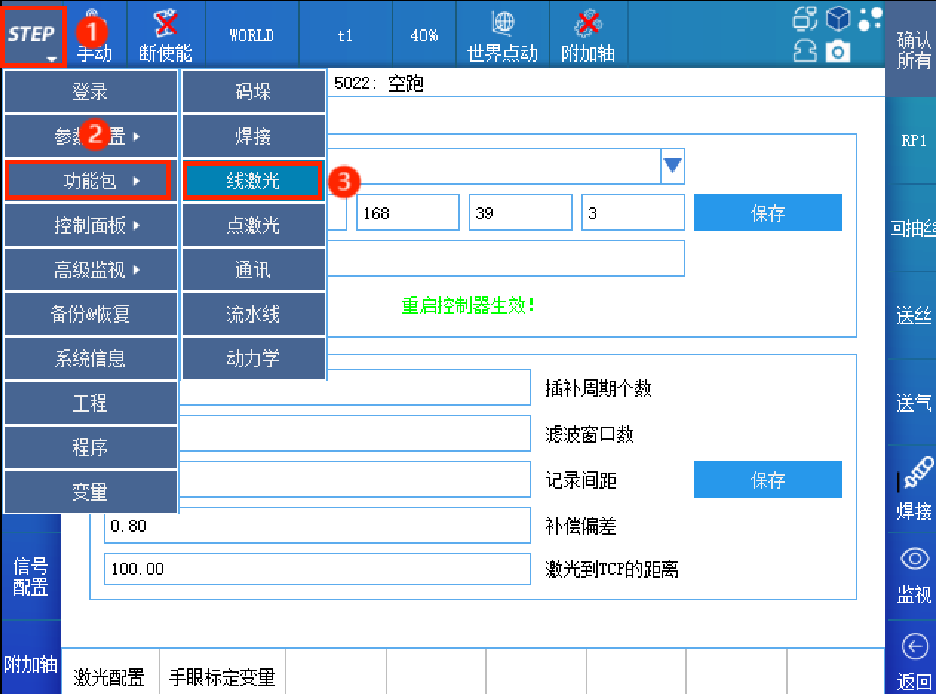936x694 pixels.
Task: Select 线激光 from the function package submenu
Action: point(253,181)
